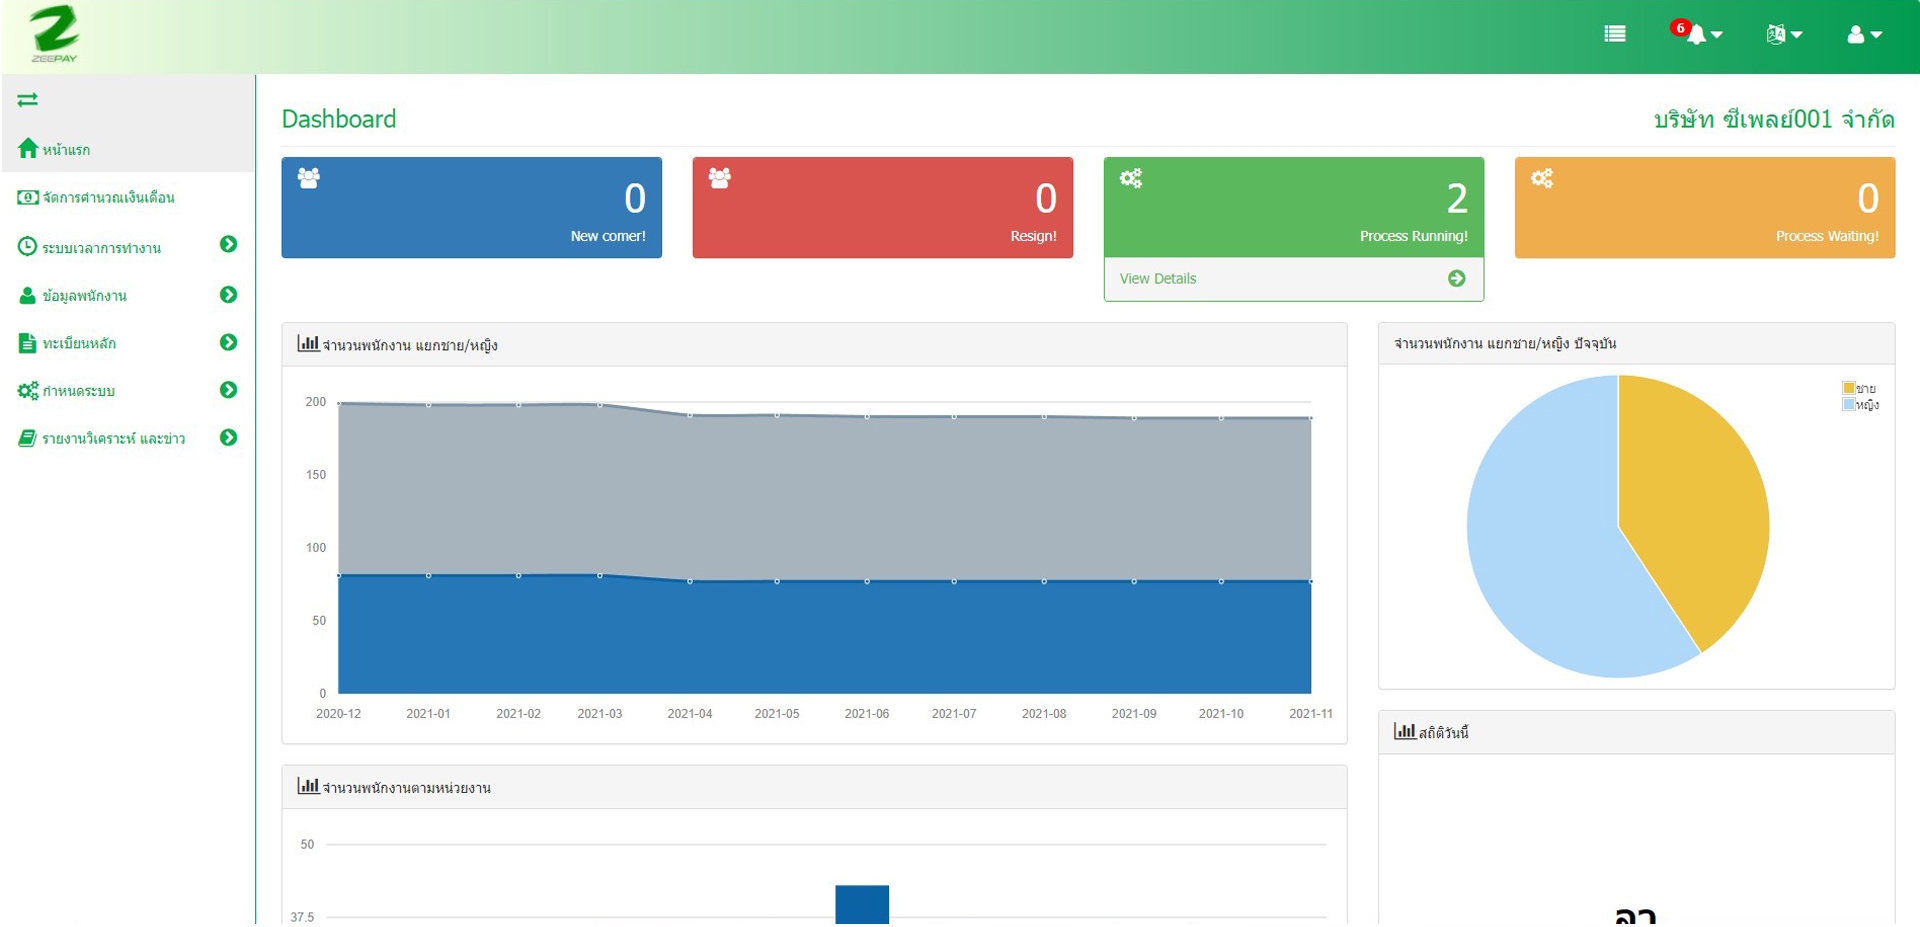The image size is (1920, 927).
Task: Click the ZeePay logo
Action: [55, 34]
